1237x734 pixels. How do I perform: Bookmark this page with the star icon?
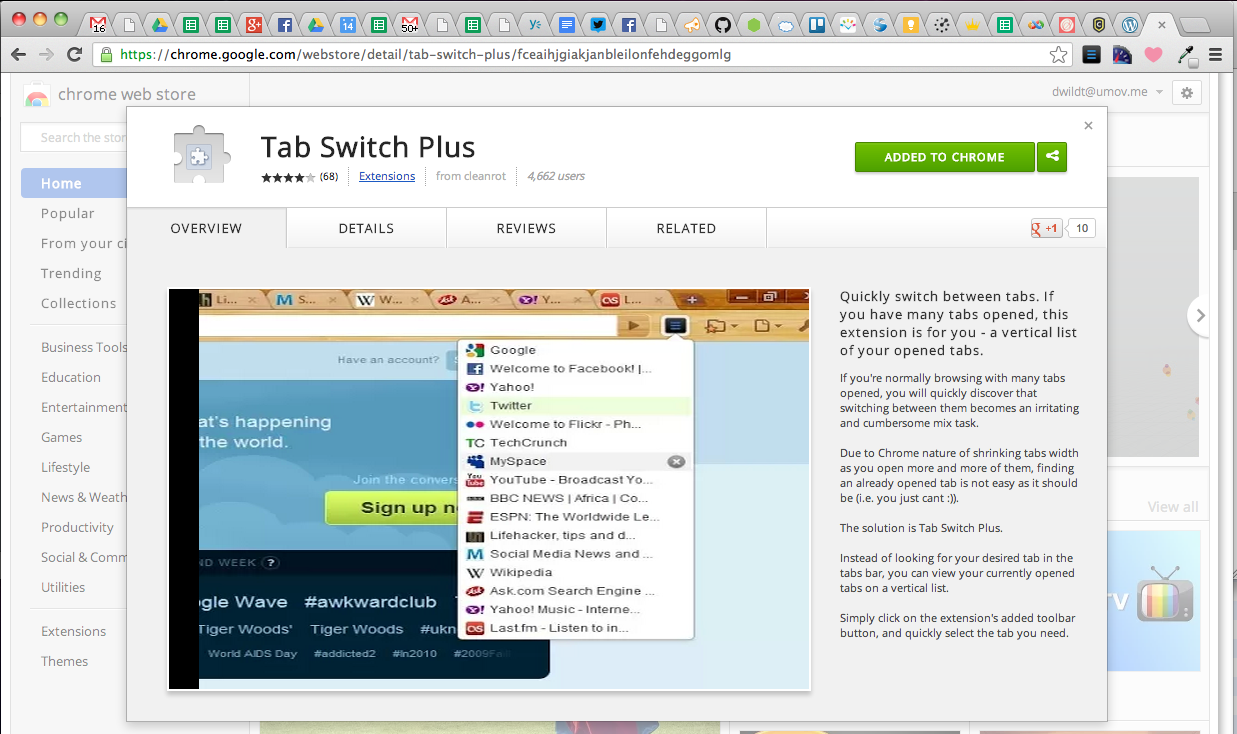click(x=1058, y=55)
